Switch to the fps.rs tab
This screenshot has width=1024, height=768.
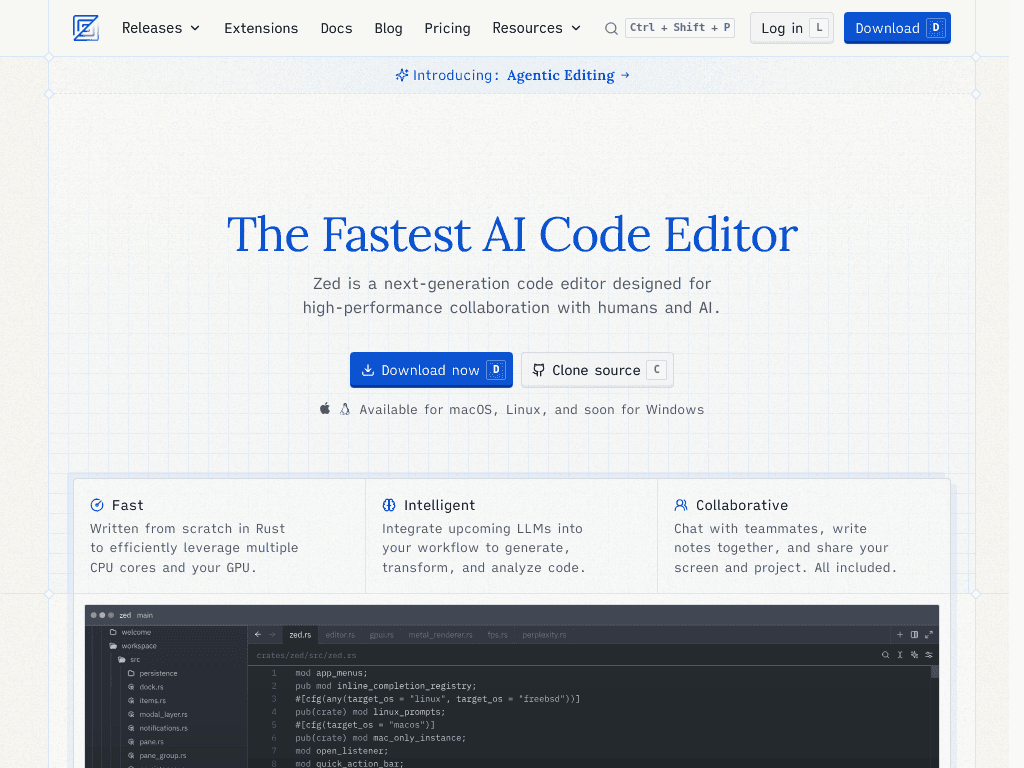tap(498, 635)
